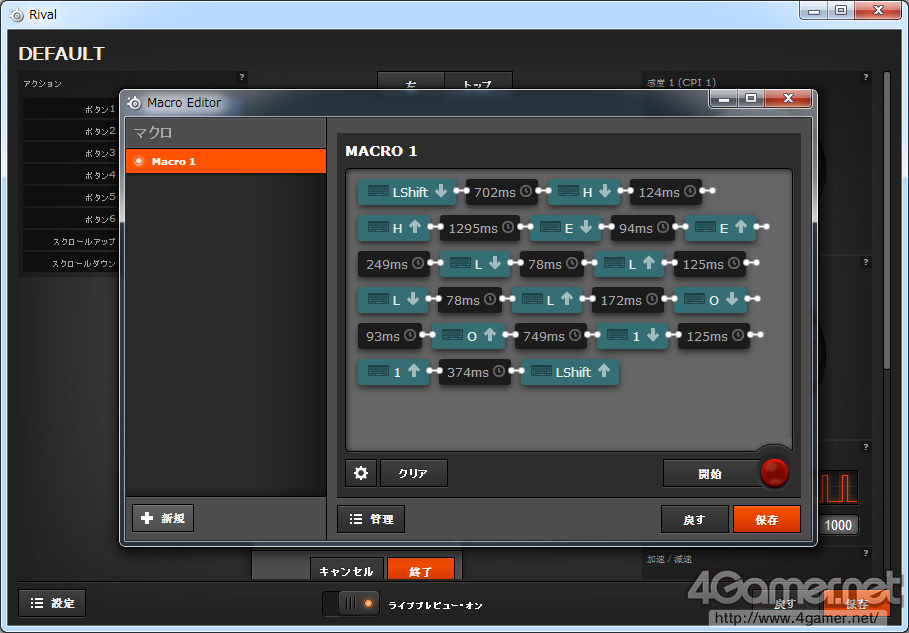Screen dimensions: 909x633
Task: Click the 749ms delay block
Action: coord(551,336)
